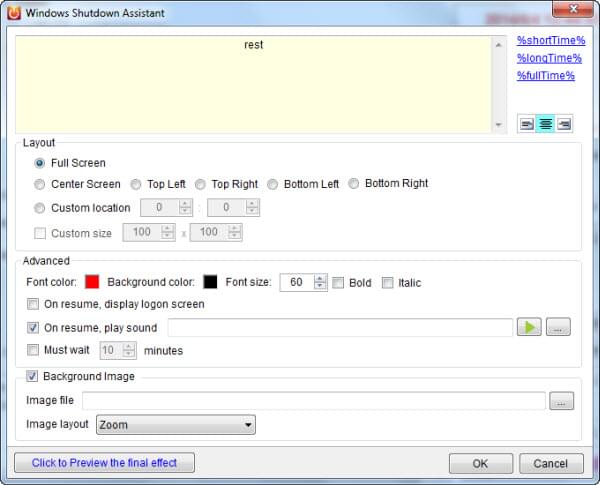This screenshot has width=600, height=485.
Task: Click the align left icon
Action: point(527,124)
